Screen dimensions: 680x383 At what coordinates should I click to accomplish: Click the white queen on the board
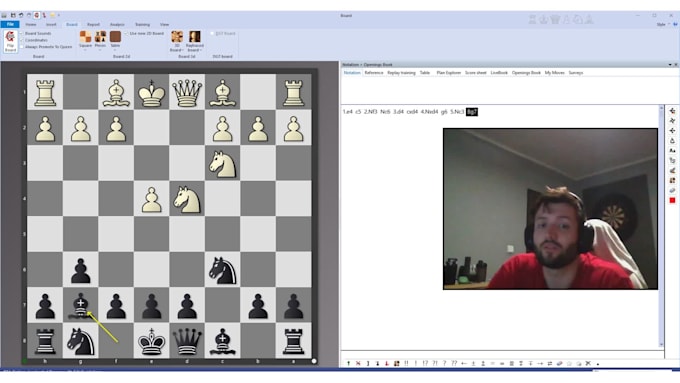(187, 92)
